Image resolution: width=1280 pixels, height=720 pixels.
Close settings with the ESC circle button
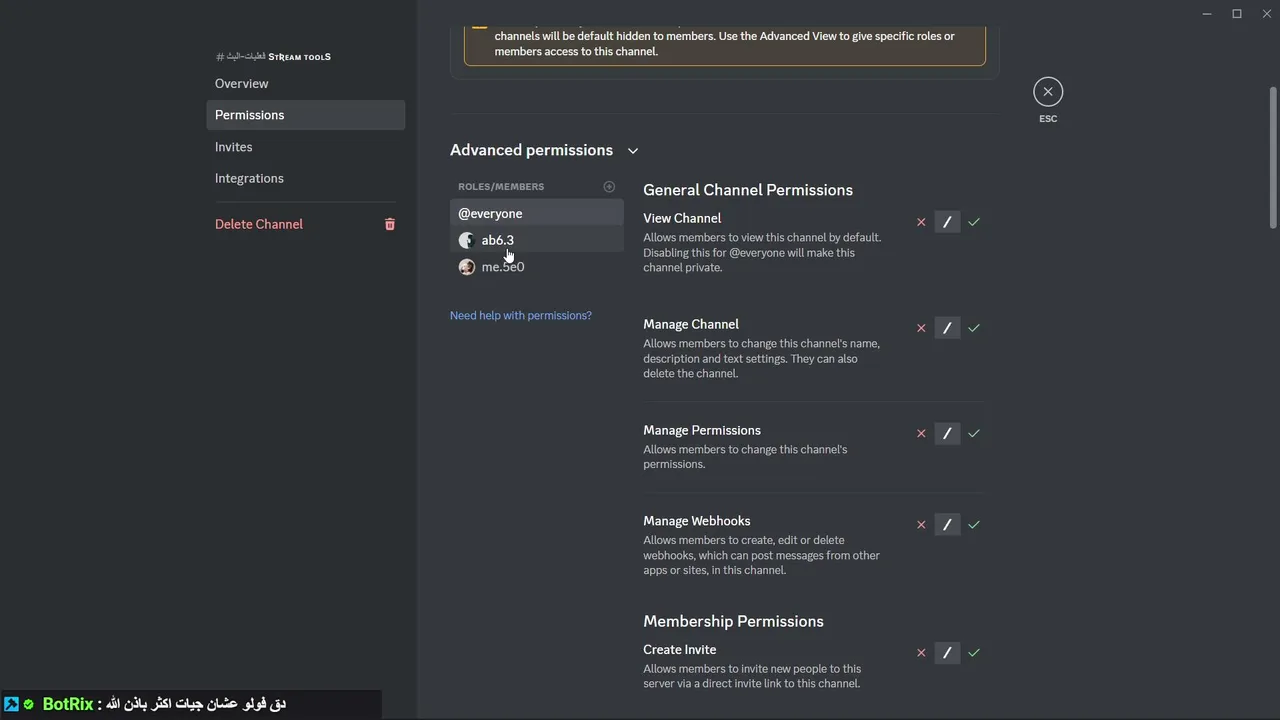(1048, 92)
